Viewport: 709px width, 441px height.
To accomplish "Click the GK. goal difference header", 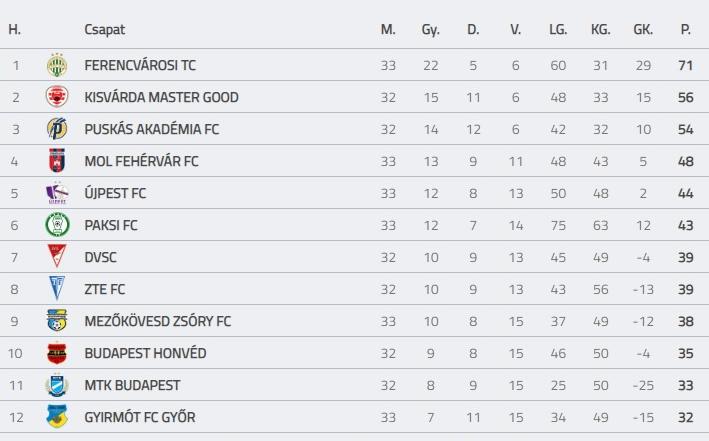I will (643, 29).
